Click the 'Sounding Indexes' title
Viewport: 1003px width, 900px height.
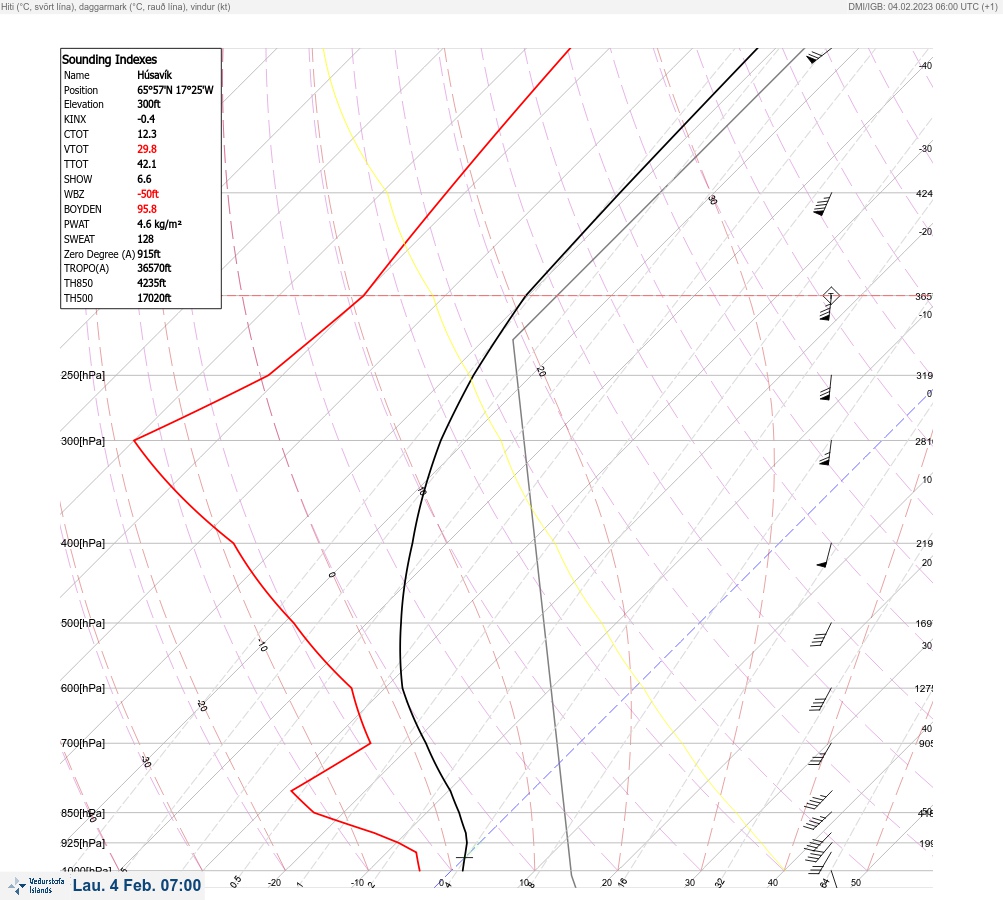[109, 59]
